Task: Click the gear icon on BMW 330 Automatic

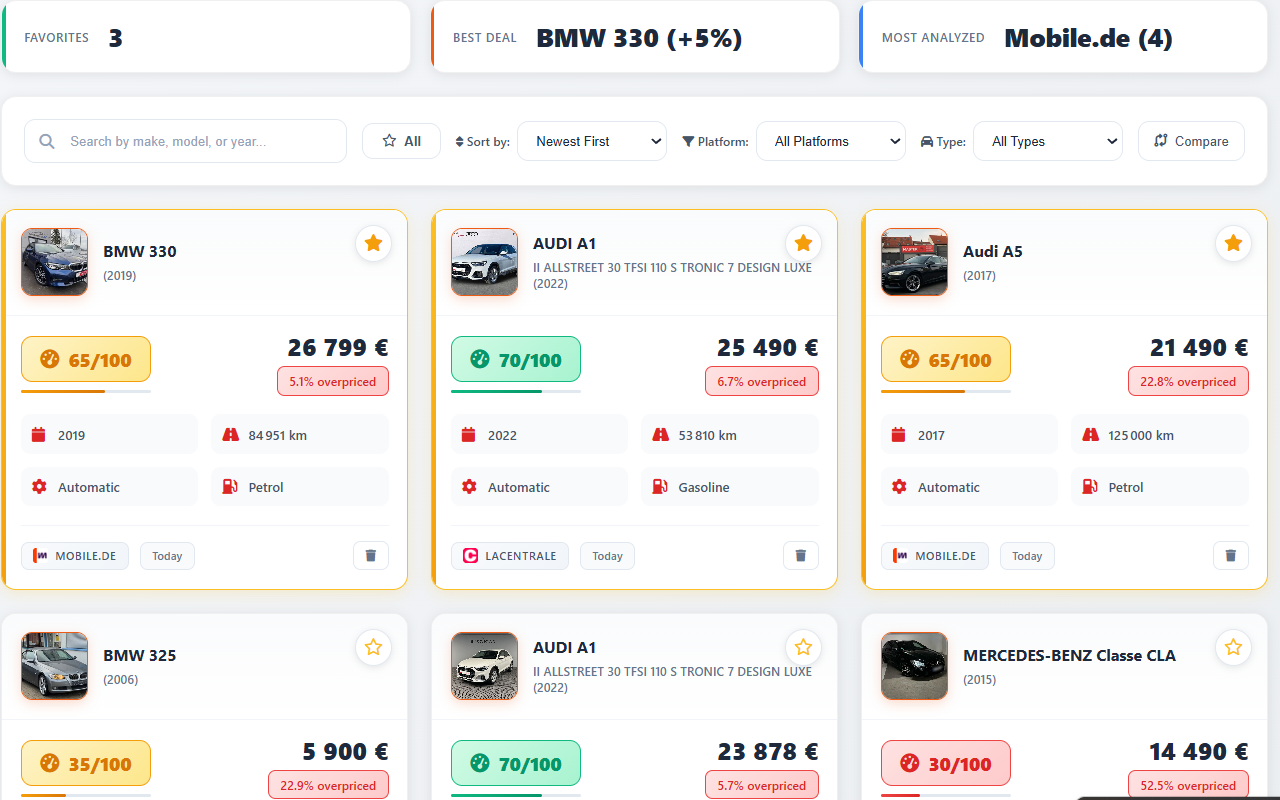Action: 39,487
